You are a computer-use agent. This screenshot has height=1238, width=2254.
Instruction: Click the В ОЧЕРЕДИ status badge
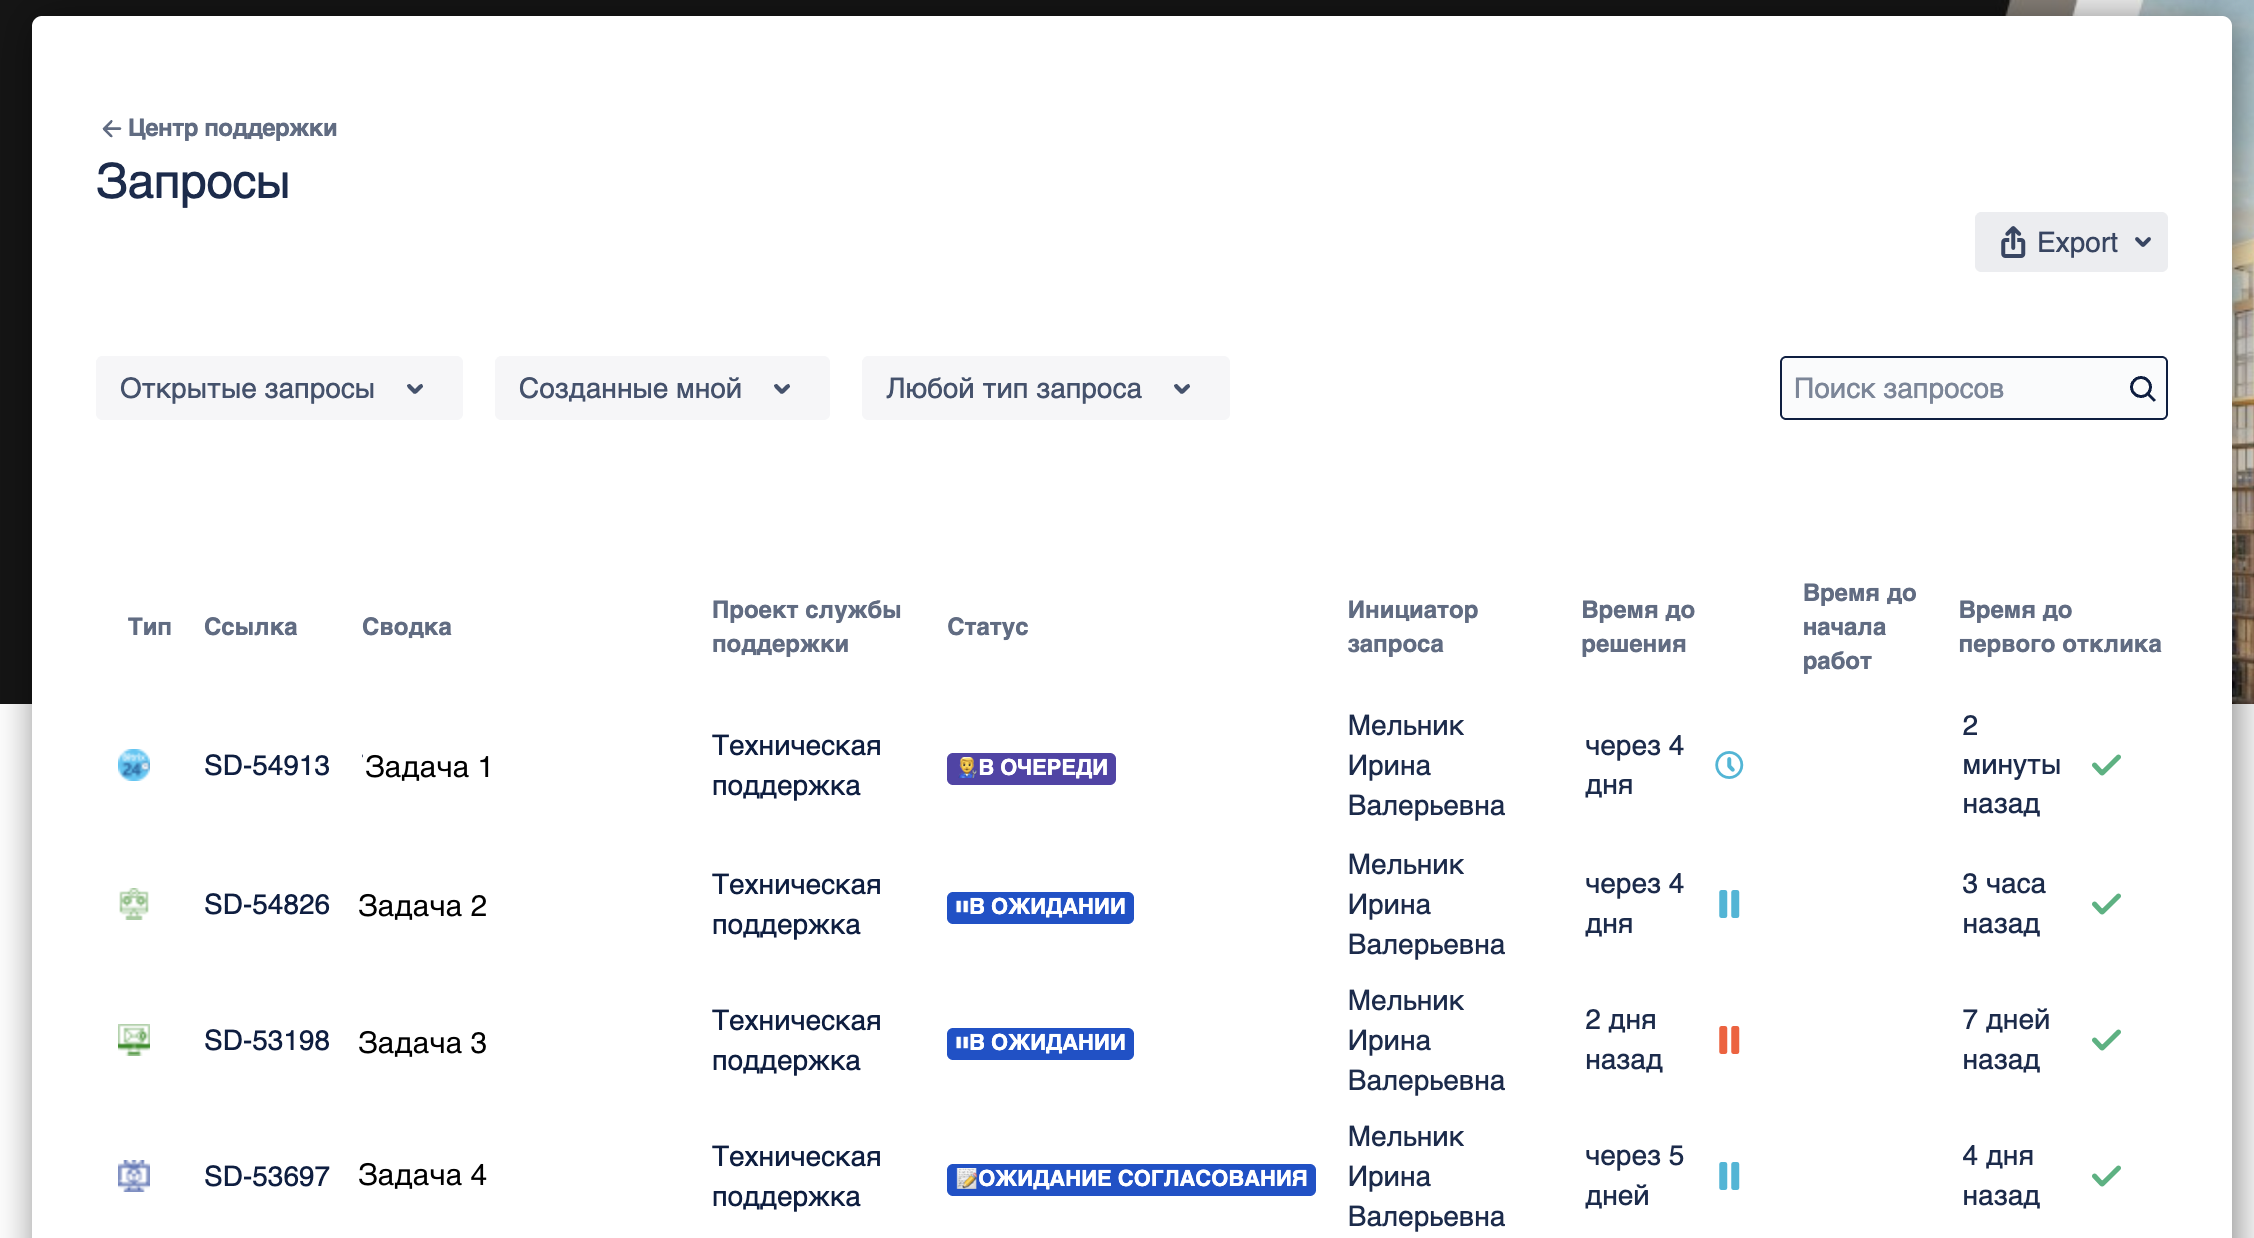[x=1031, y=768]
